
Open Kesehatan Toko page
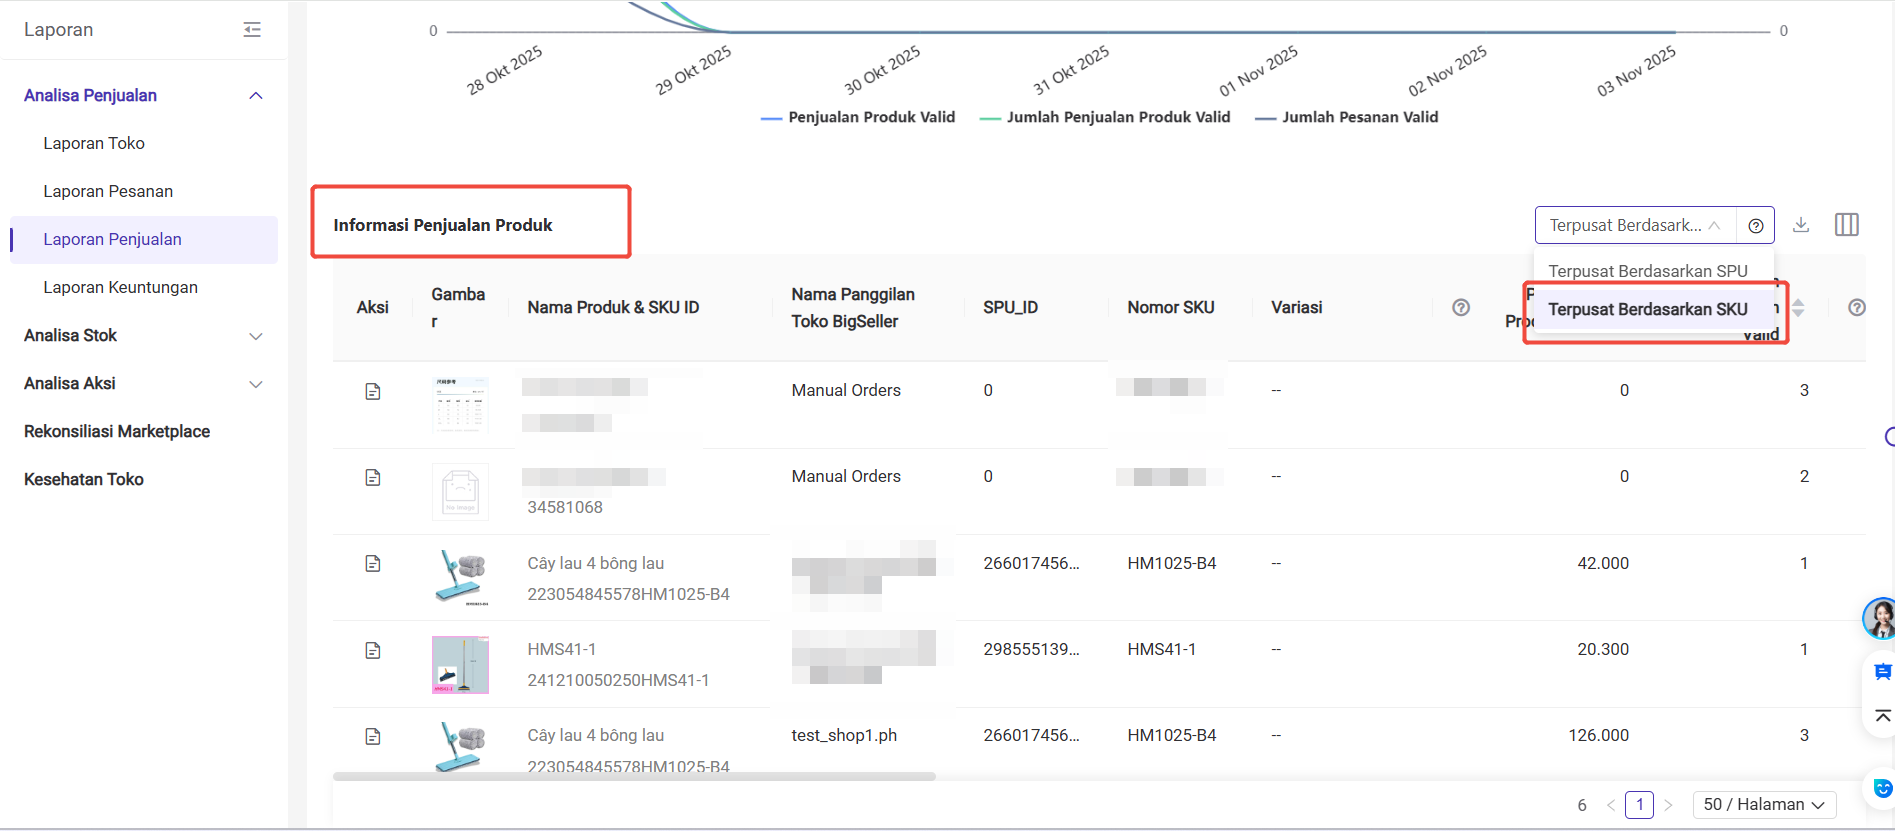[x=84, y=479]
